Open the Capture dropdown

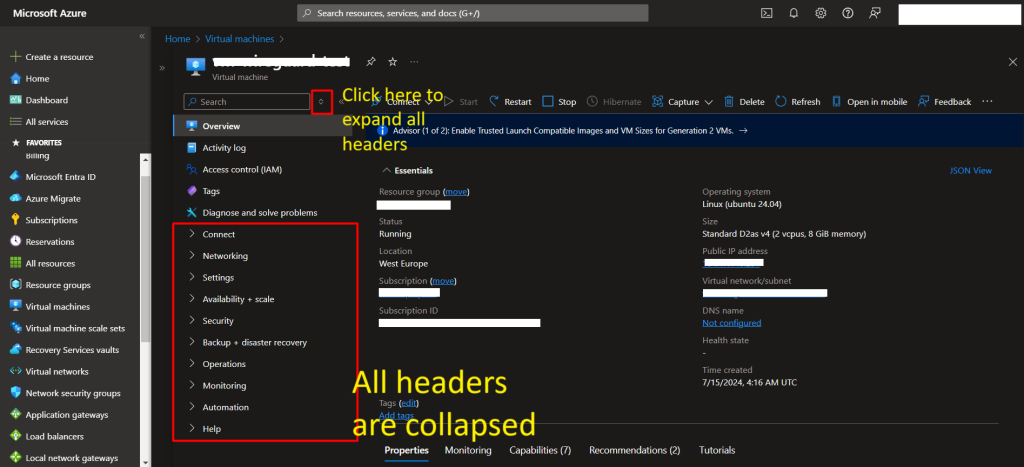point(682,102)
